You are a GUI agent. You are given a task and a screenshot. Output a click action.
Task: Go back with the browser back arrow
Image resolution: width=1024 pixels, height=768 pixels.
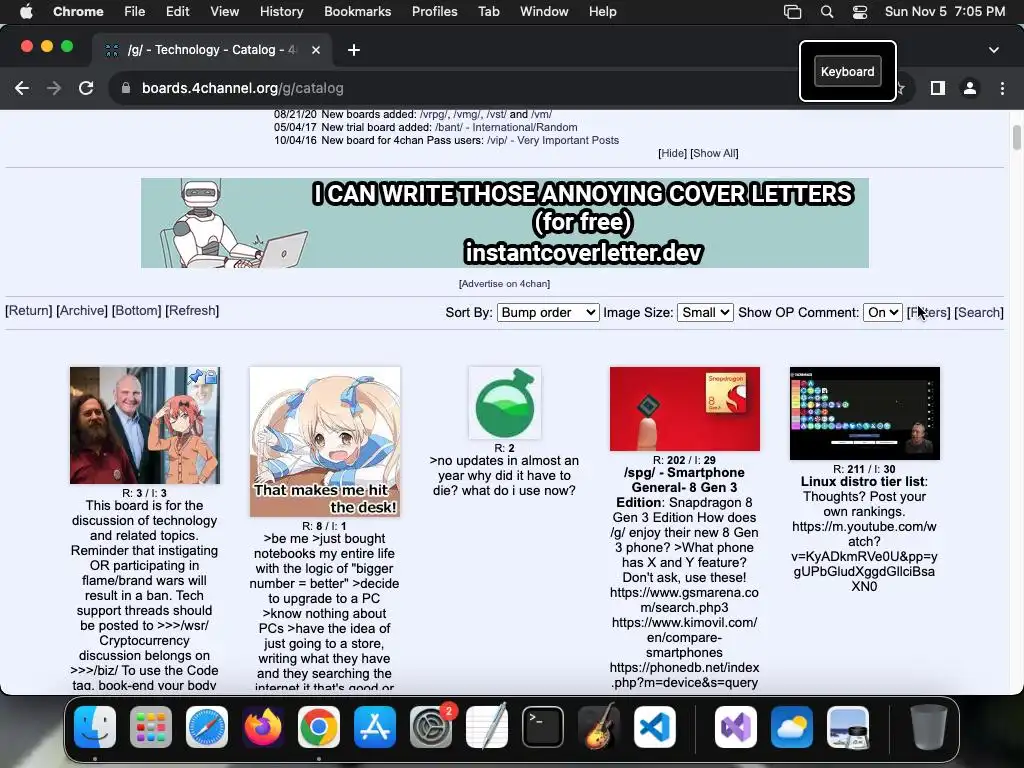(22, 88)
